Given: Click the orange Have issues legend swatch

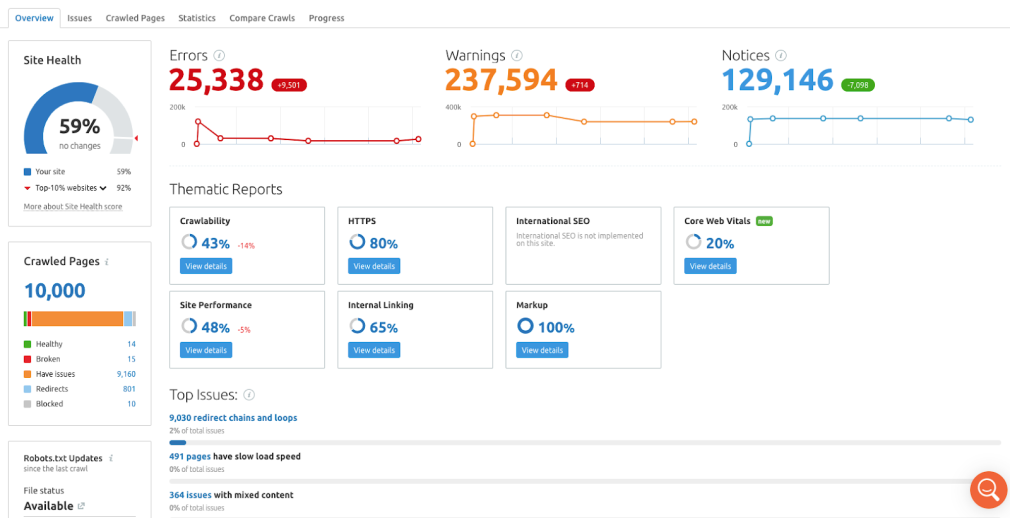Looking at the screenshot, I should pyautogui.click(x=27, y=374).
